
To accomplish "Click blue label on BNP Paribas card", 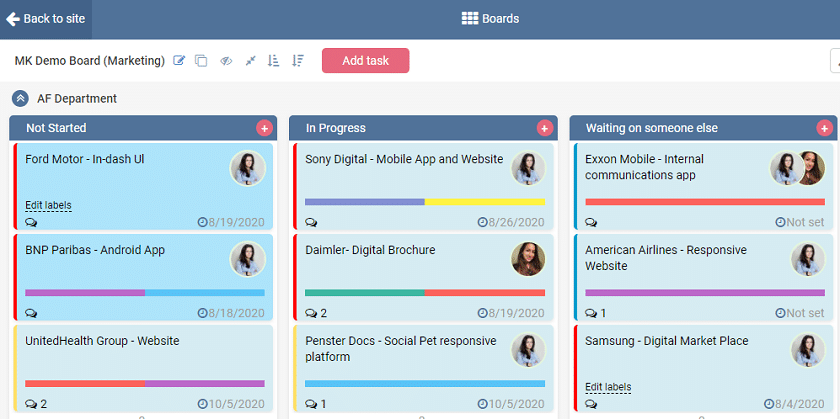I will [205, 293].
